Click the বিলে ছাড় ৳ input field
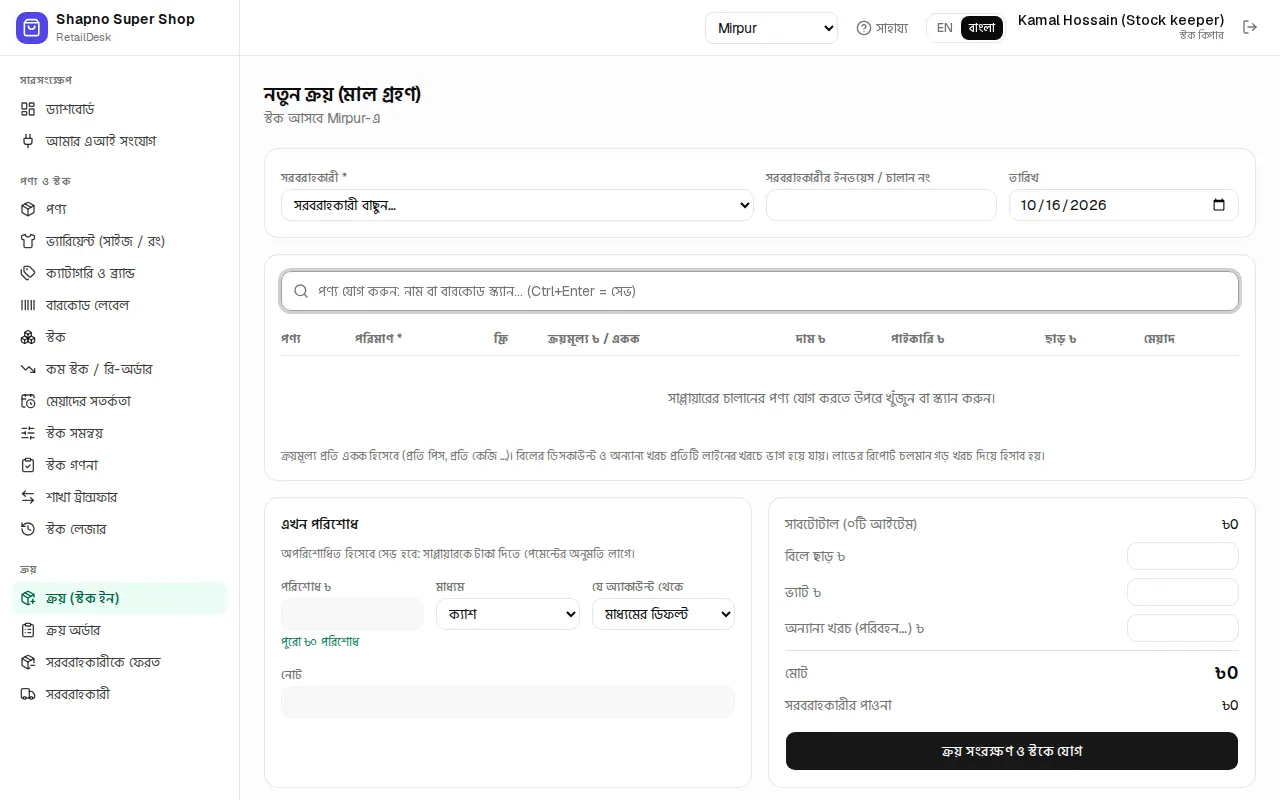The image size is (1280, 800). (x=1183, y=556)
